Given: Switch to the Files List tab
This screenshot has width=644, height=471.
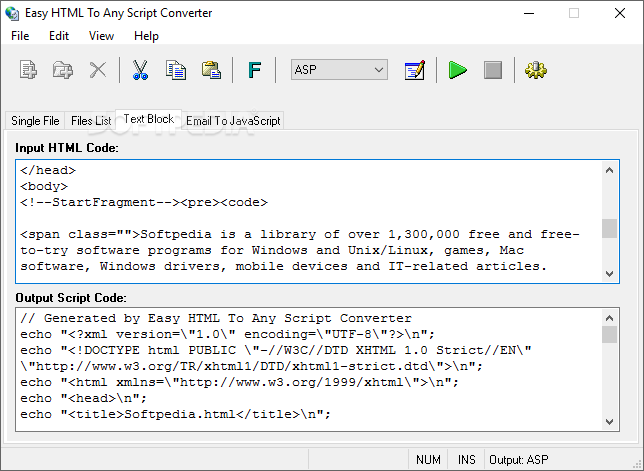Looking at the screenshot, I should (x=91, y=121).
